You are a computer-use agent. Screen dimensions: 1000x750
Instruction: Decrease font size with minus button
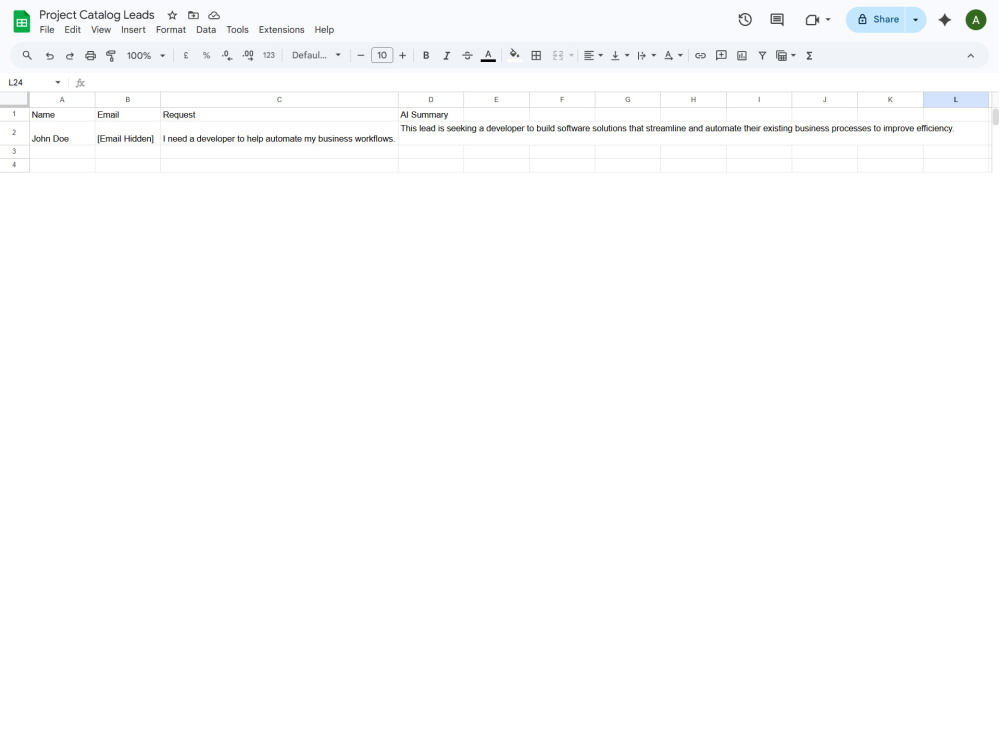(x=360, y=55)
